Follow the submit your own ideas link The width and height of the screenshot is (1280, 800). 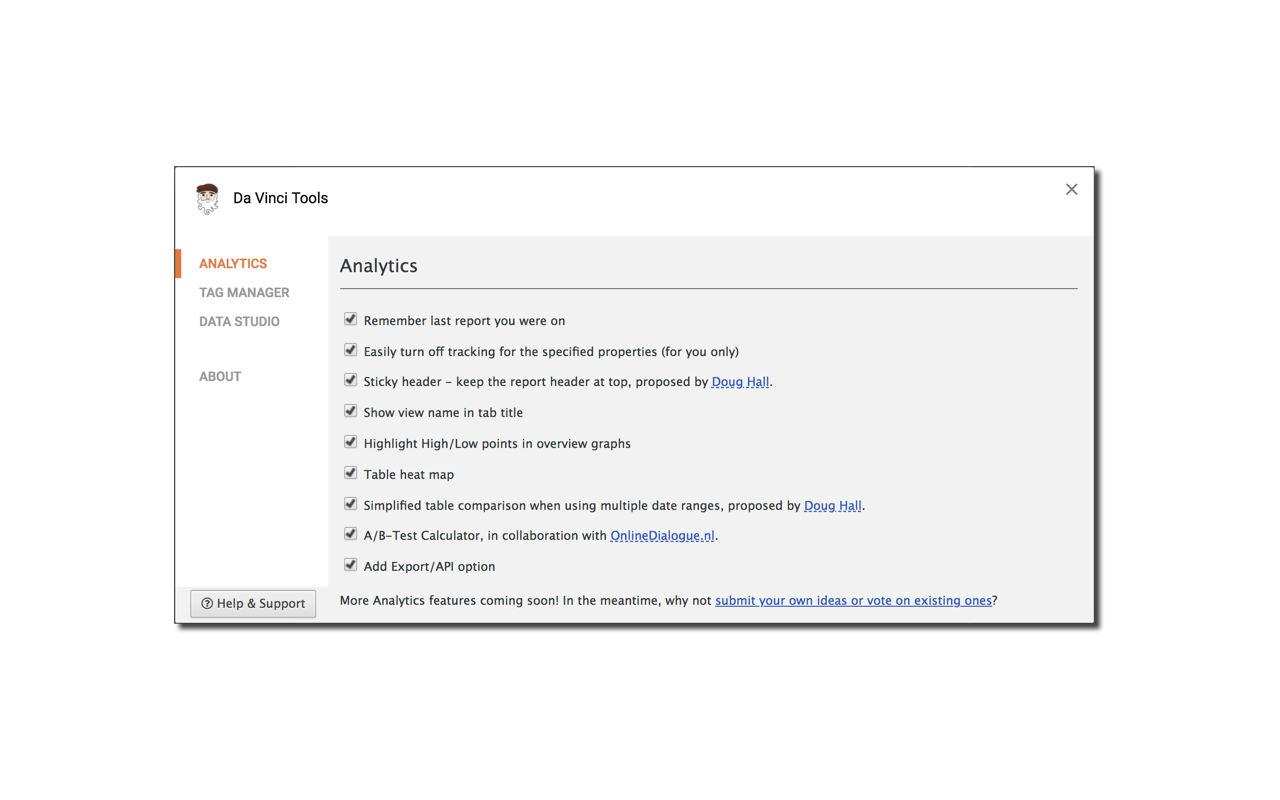[x=853, y=601]
